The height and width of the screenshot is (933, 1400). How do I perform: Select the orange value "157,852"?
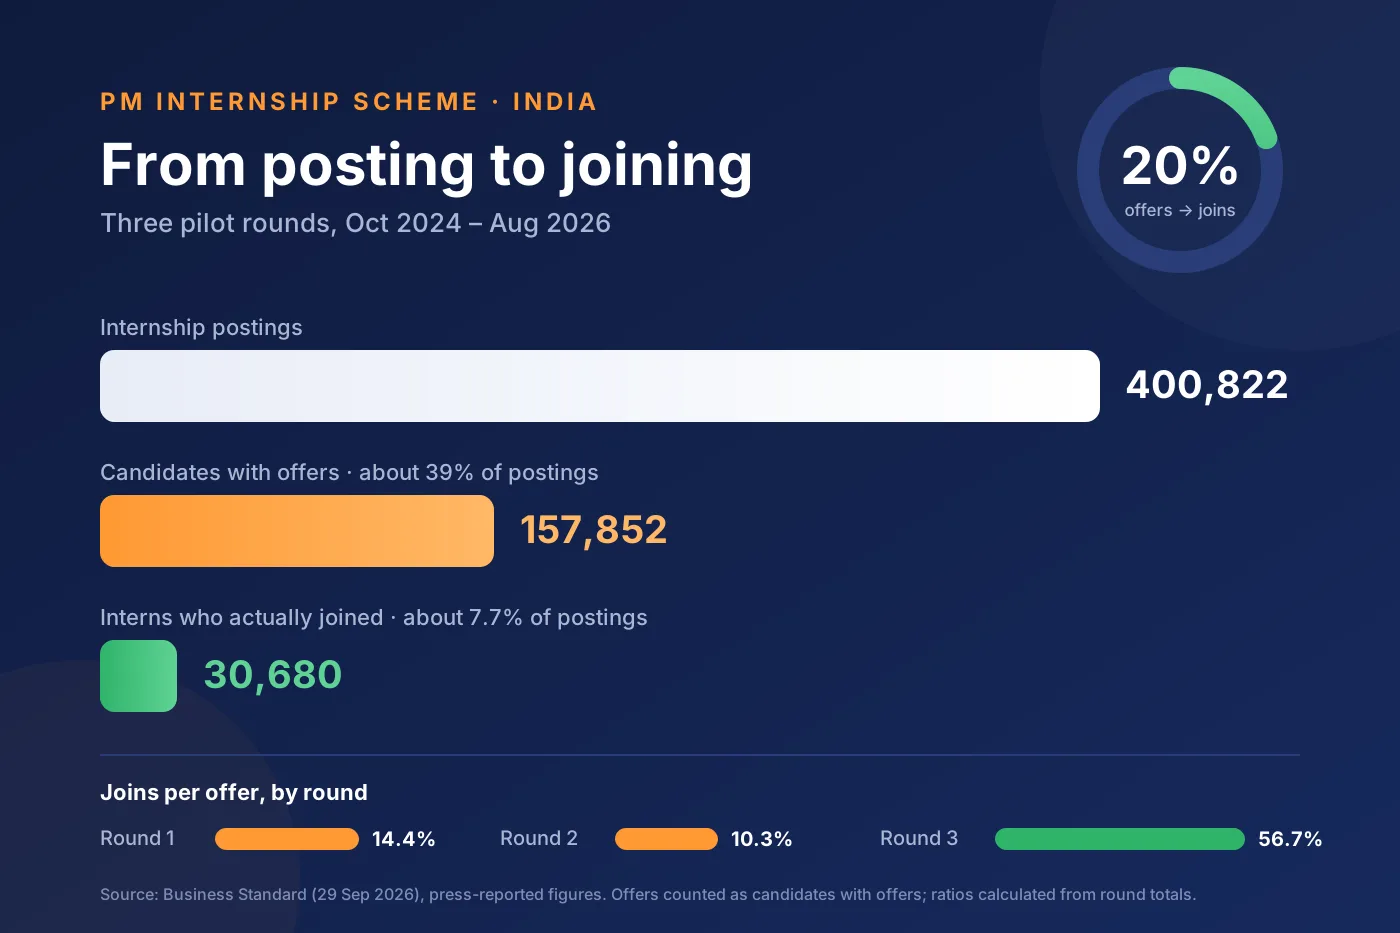[x=594, y=530]
